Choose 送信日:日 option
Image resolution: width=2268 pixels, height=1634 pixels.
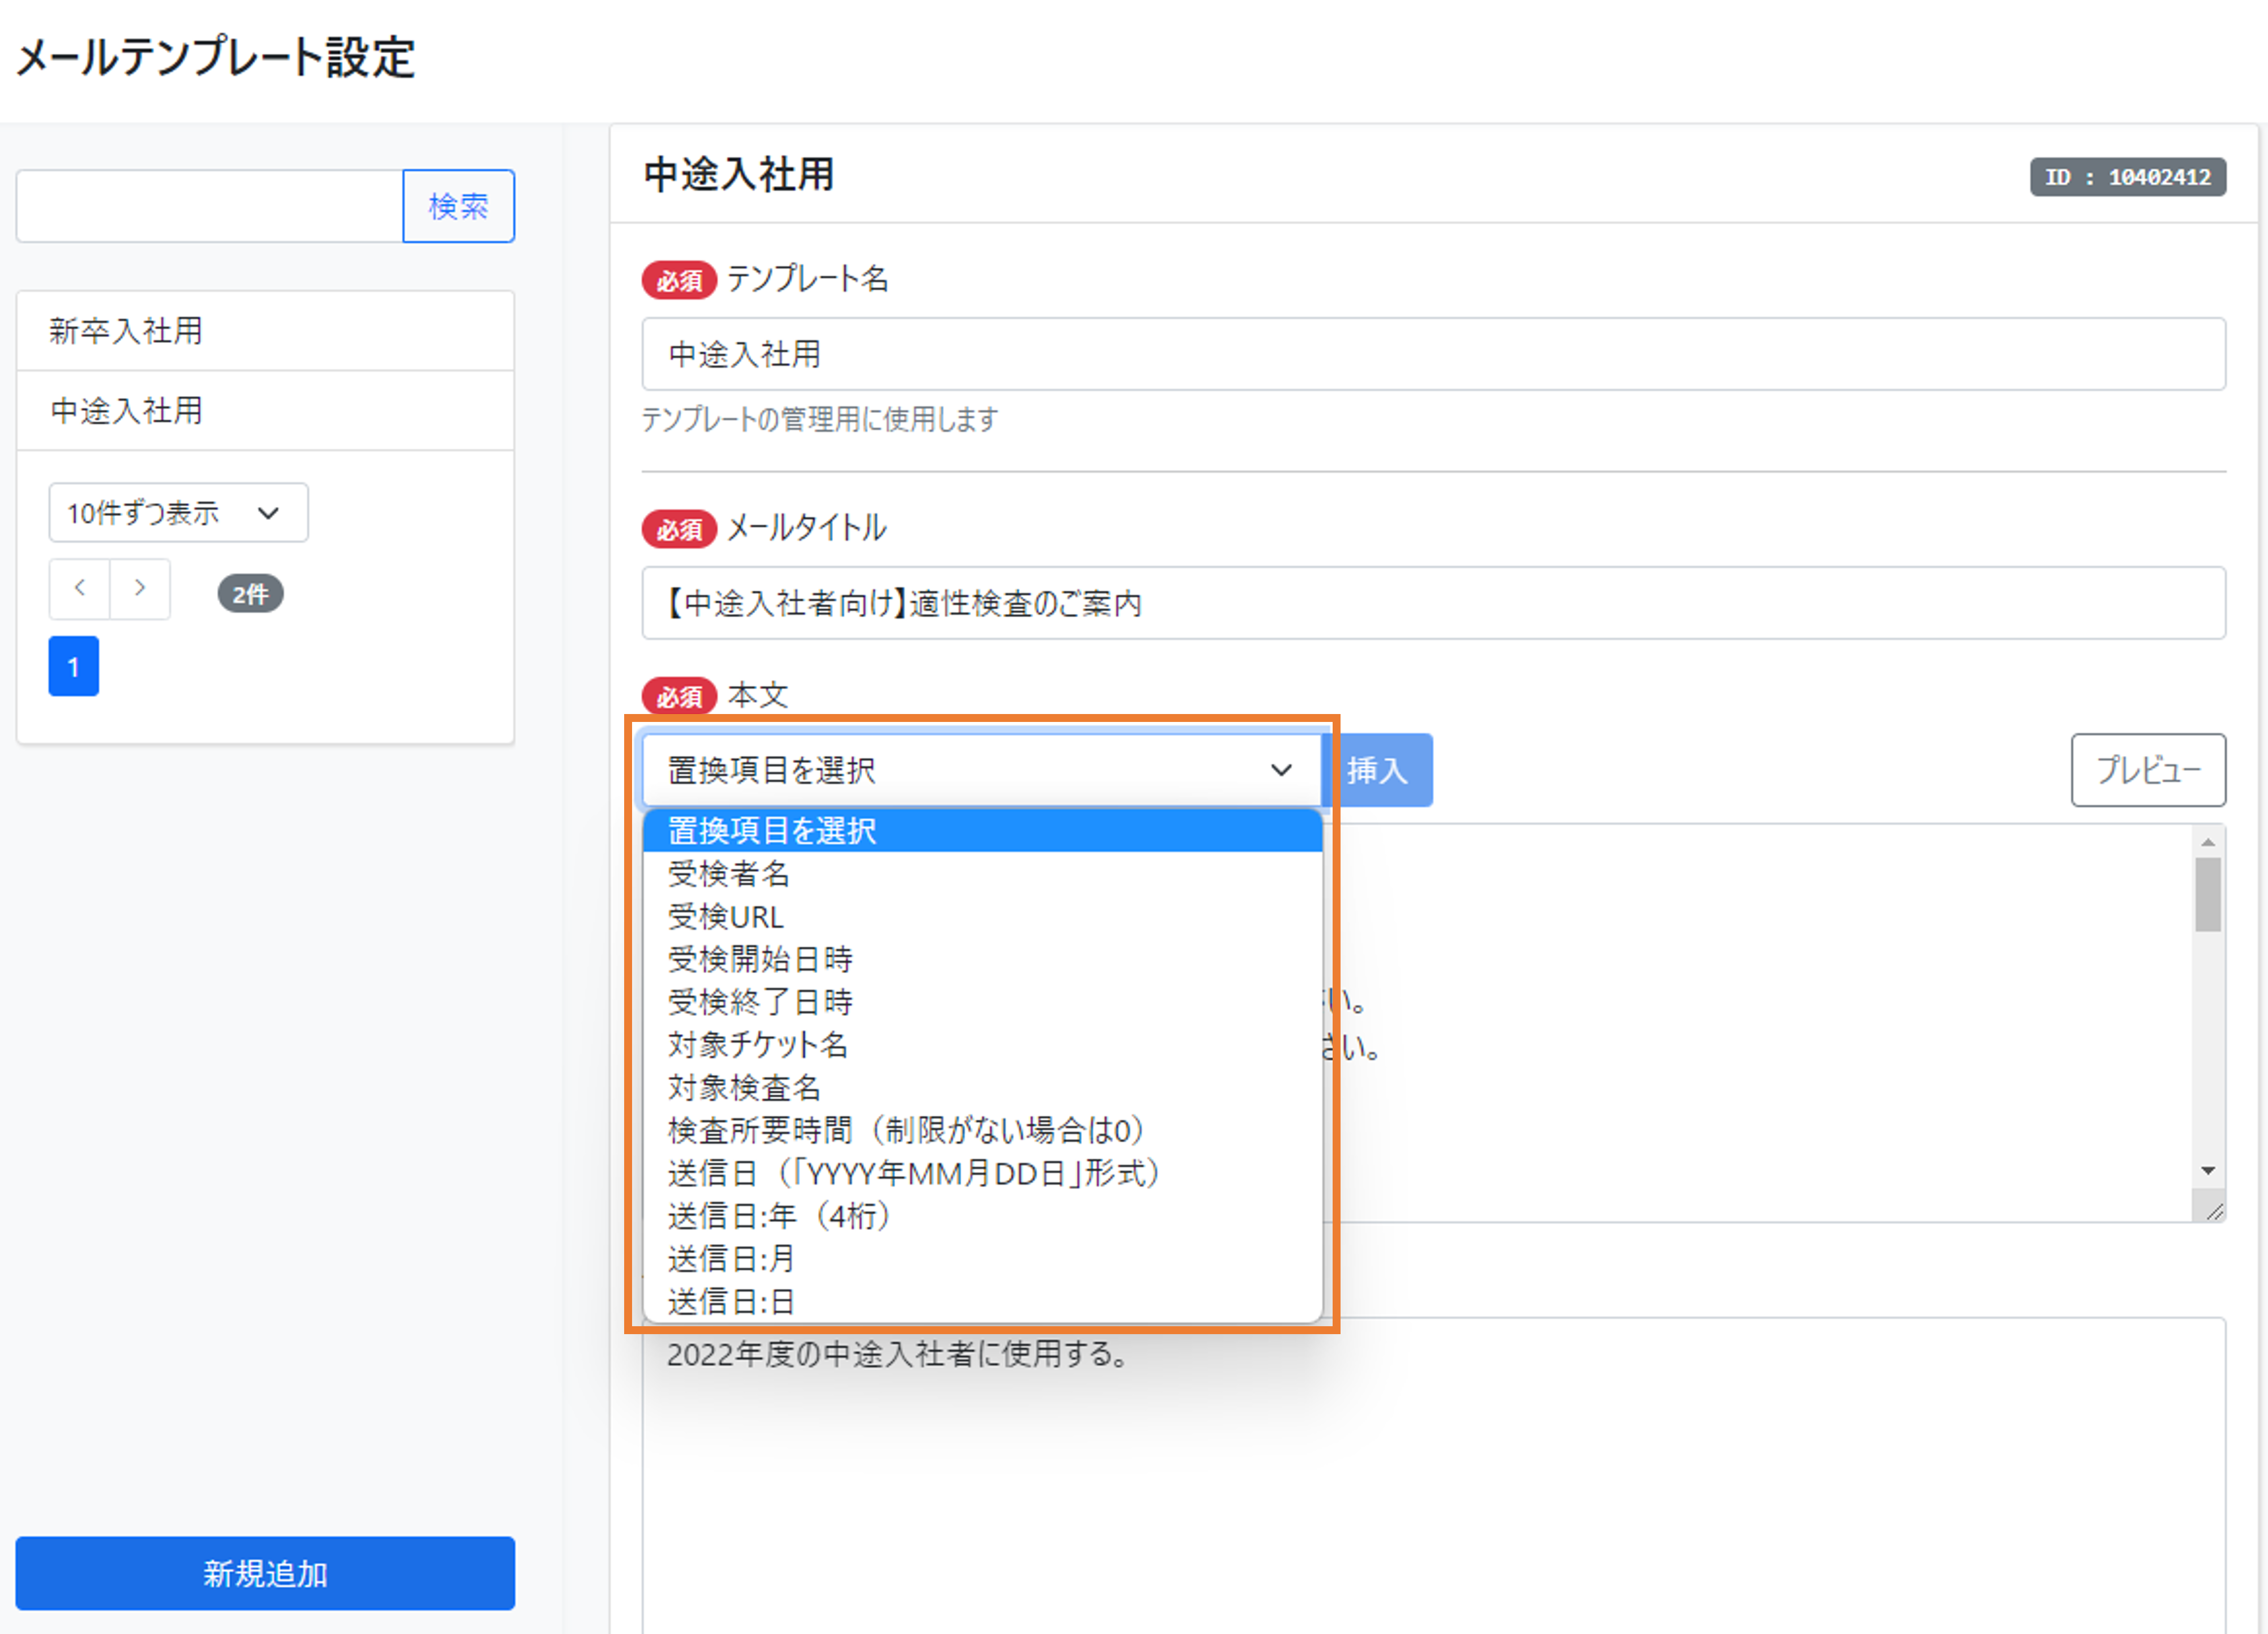[x=982, y=1302]
